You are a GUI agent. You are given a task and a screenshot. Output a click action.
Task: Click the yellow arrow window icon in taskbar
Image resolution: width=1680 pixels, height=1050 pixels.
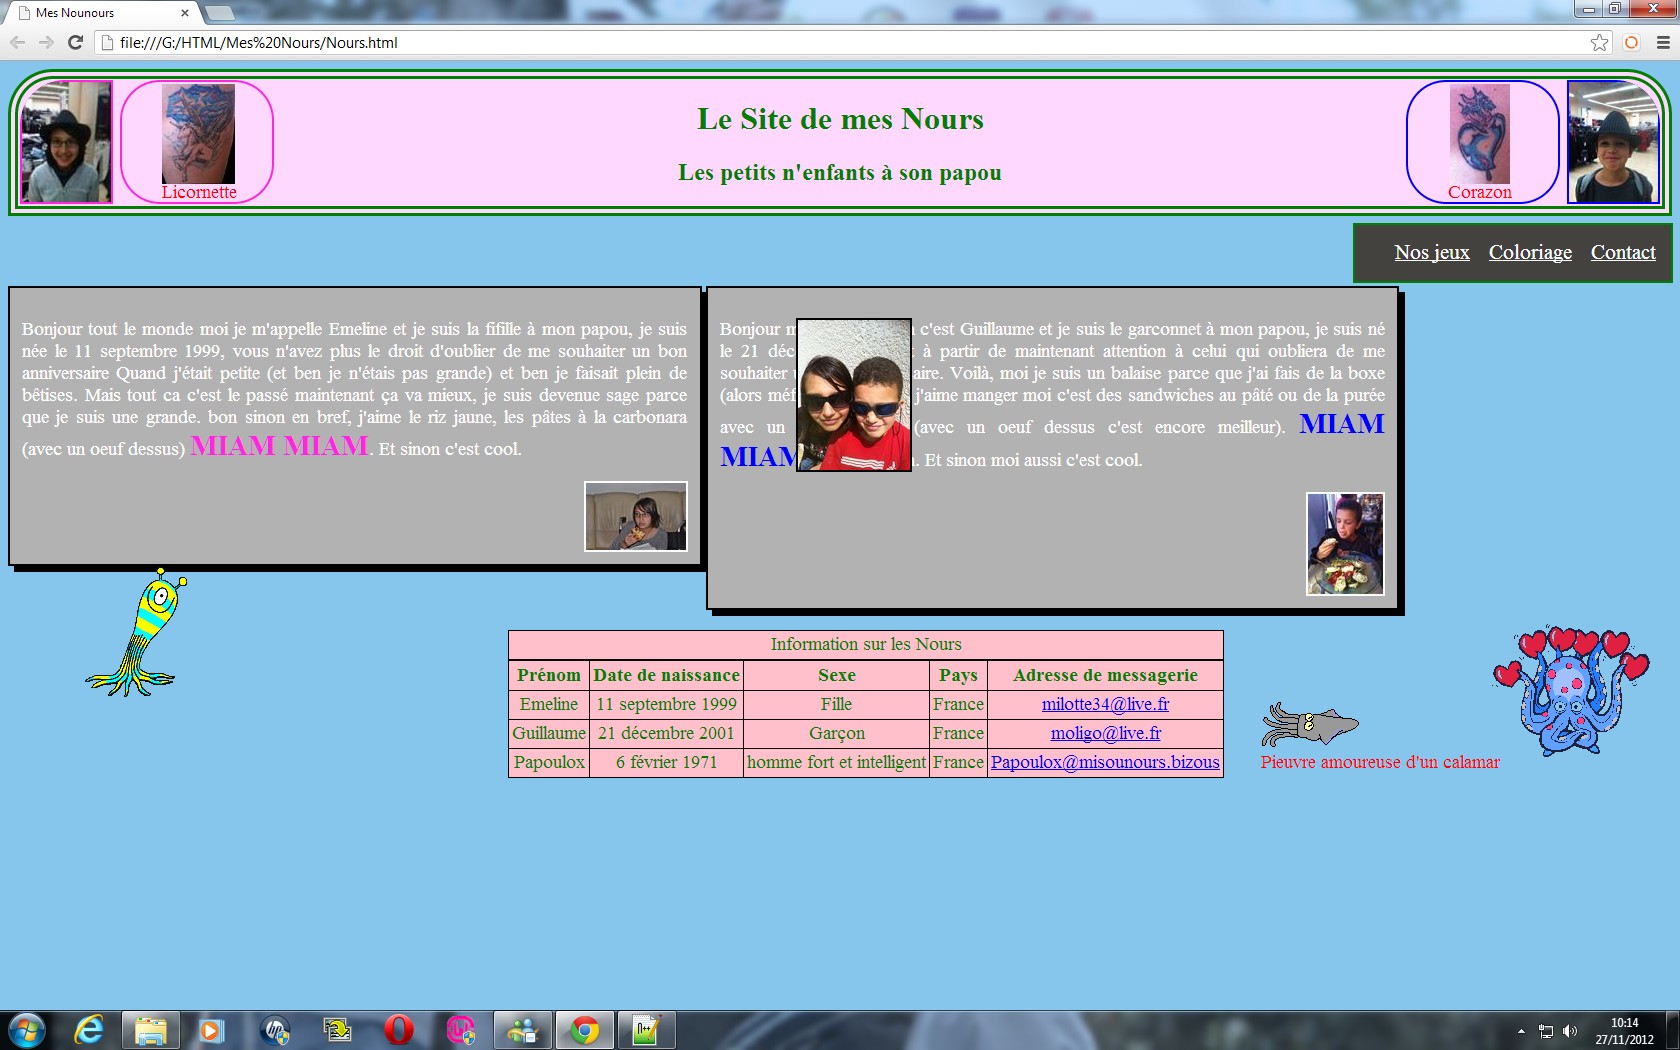pyautogui.click(x=337, y=1029)
